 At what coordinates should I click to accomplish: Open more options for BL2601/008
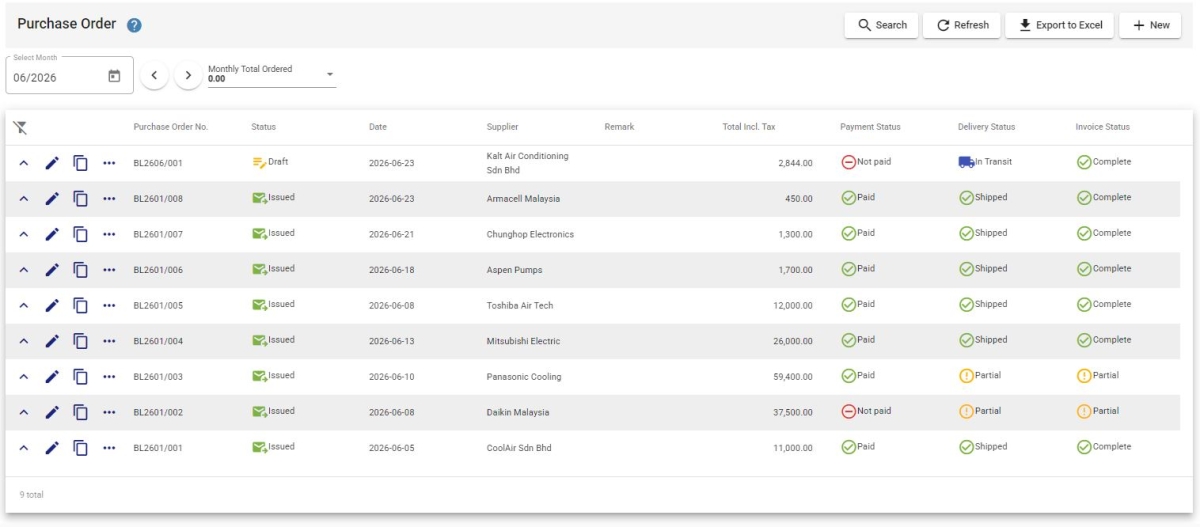tap(109, 199)
